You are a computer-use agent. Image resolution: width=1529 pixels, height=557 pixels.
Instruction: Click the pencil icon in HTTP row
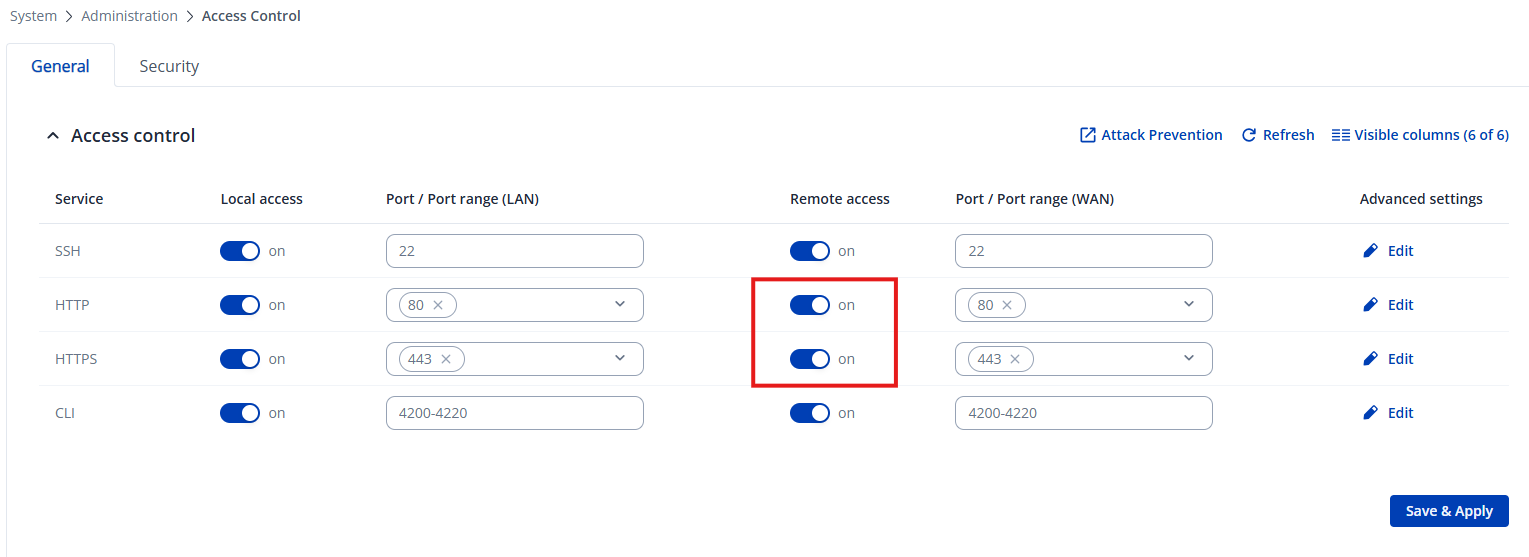tap(1370, 305)
